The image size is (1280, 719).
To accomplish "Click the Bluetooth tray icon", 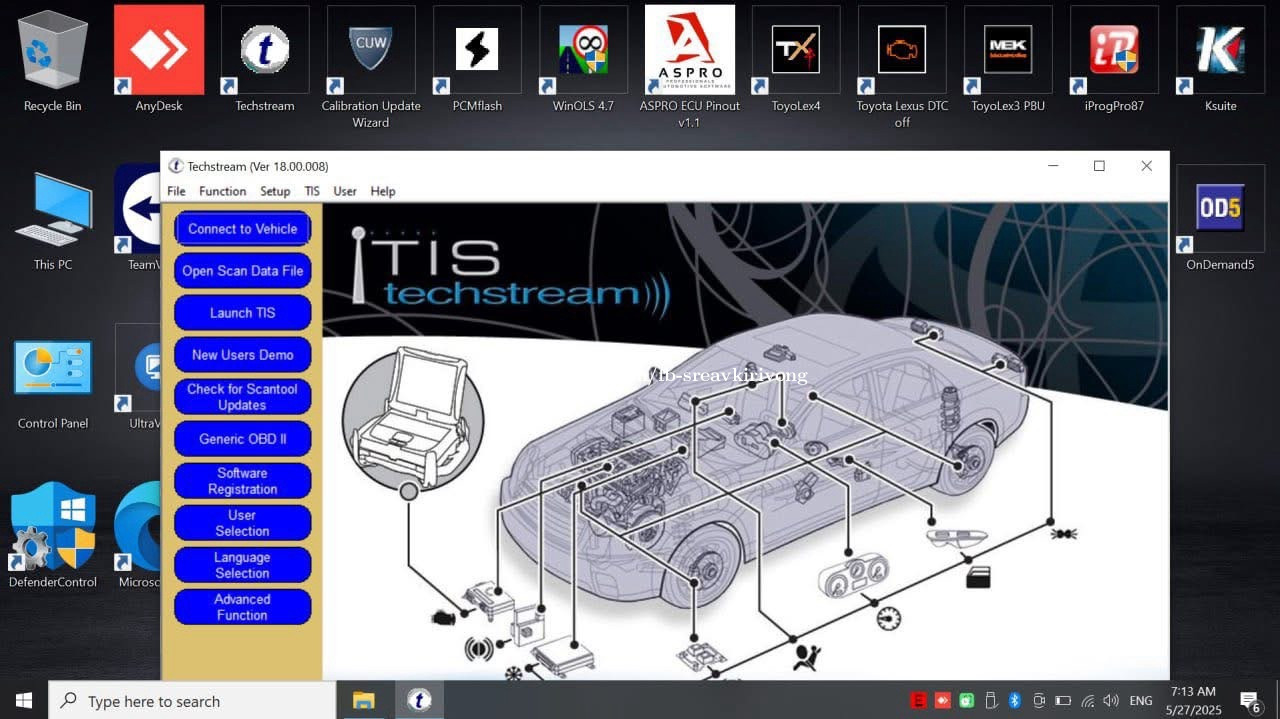I will 1013,701.
